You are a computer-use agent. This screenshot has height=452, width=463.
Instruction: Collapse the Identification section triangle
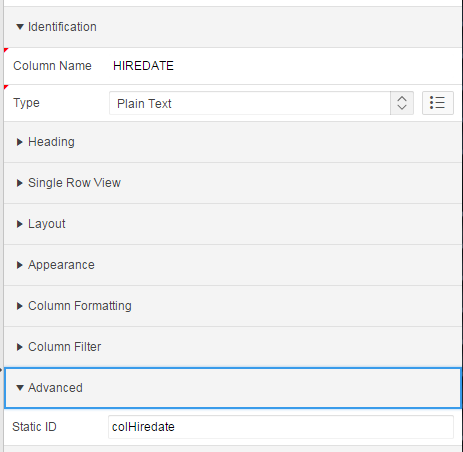tap(20, 27)
